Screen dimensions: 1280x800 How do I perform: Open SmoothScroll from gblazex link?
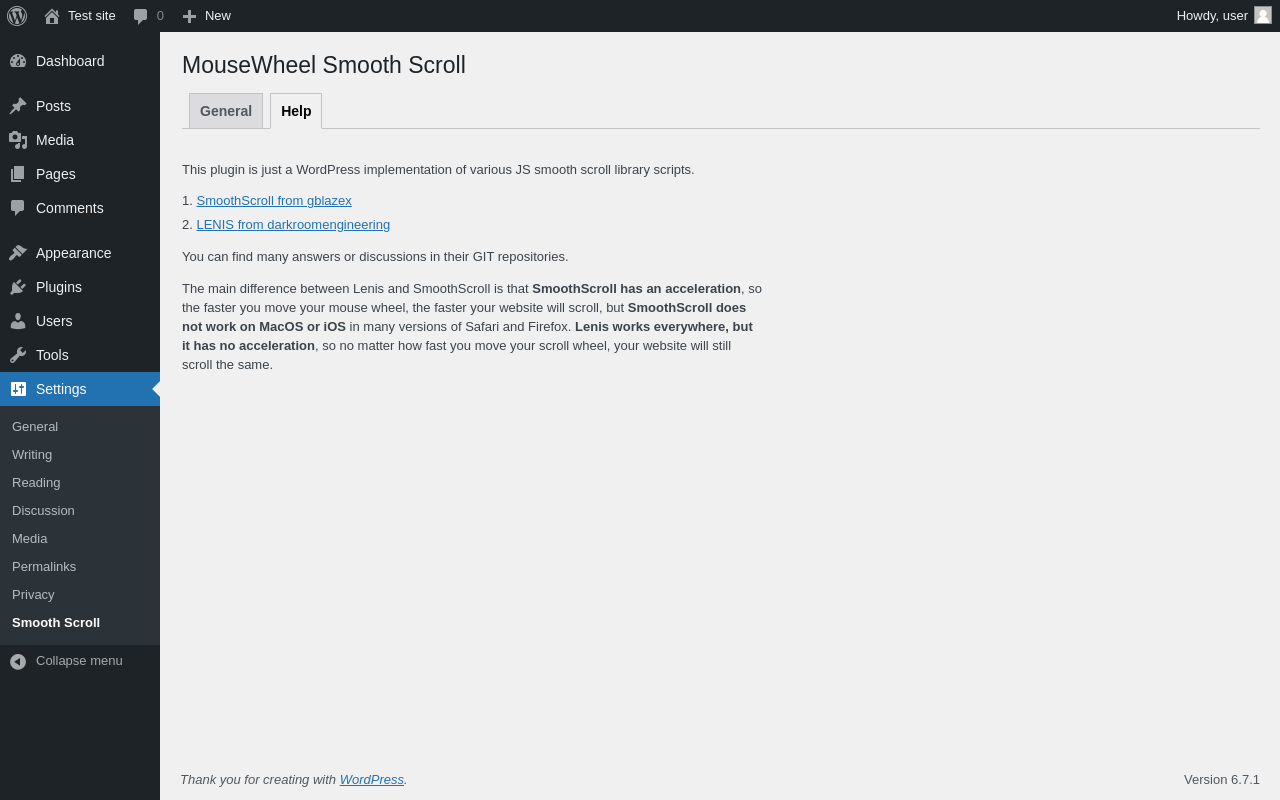(x=274, y=201)
